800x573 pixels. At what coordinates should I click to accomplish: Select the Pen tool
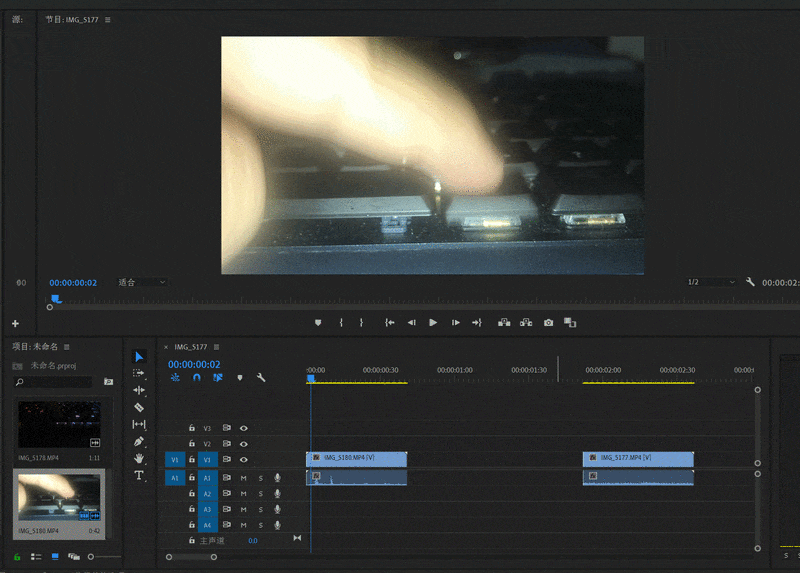pos(139,441)
